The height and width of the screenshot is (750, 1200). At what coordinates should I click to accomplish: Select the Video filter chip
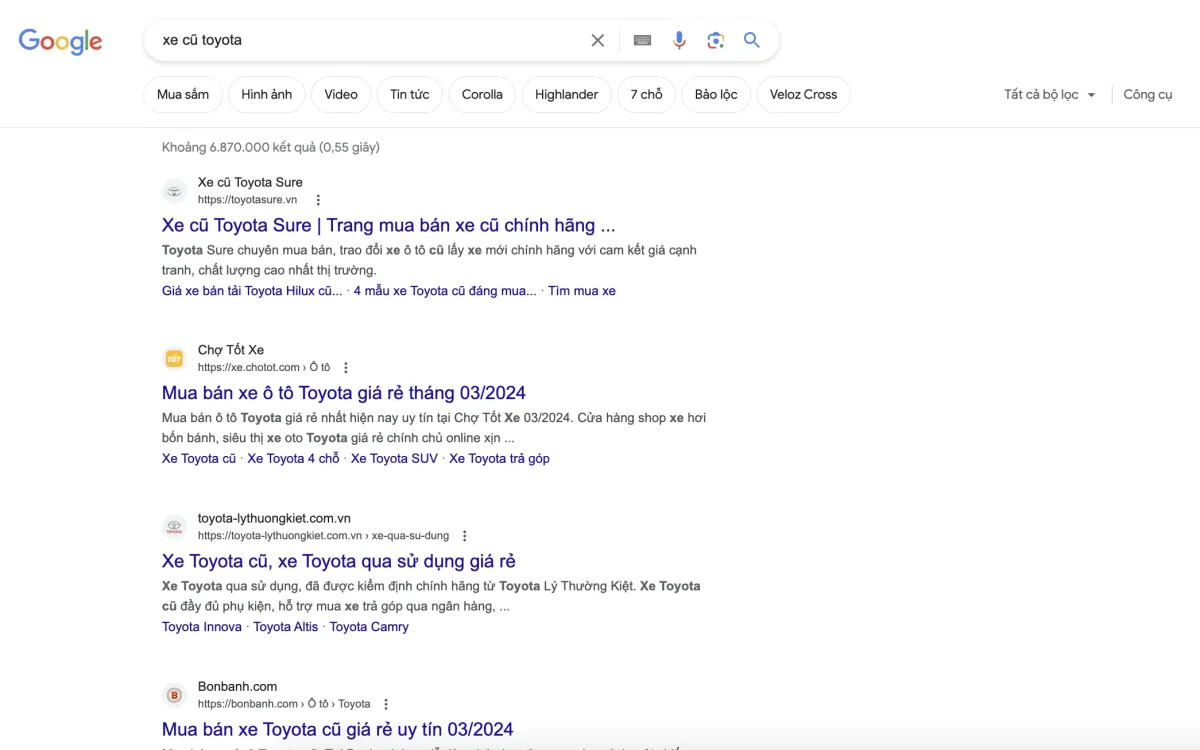point(341,94)
